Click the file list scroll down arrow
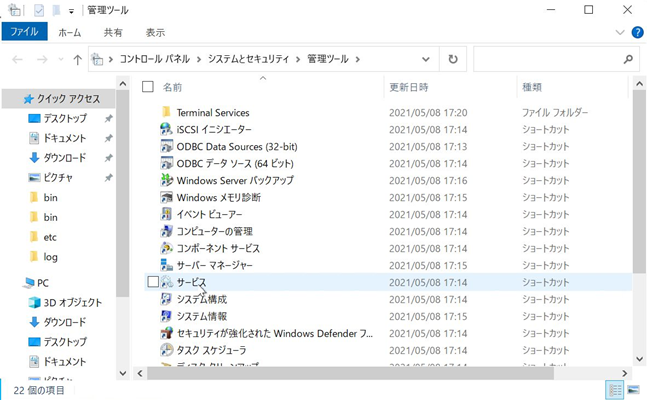The width and height of the screenshot is (647, 400). coord(639,359)
